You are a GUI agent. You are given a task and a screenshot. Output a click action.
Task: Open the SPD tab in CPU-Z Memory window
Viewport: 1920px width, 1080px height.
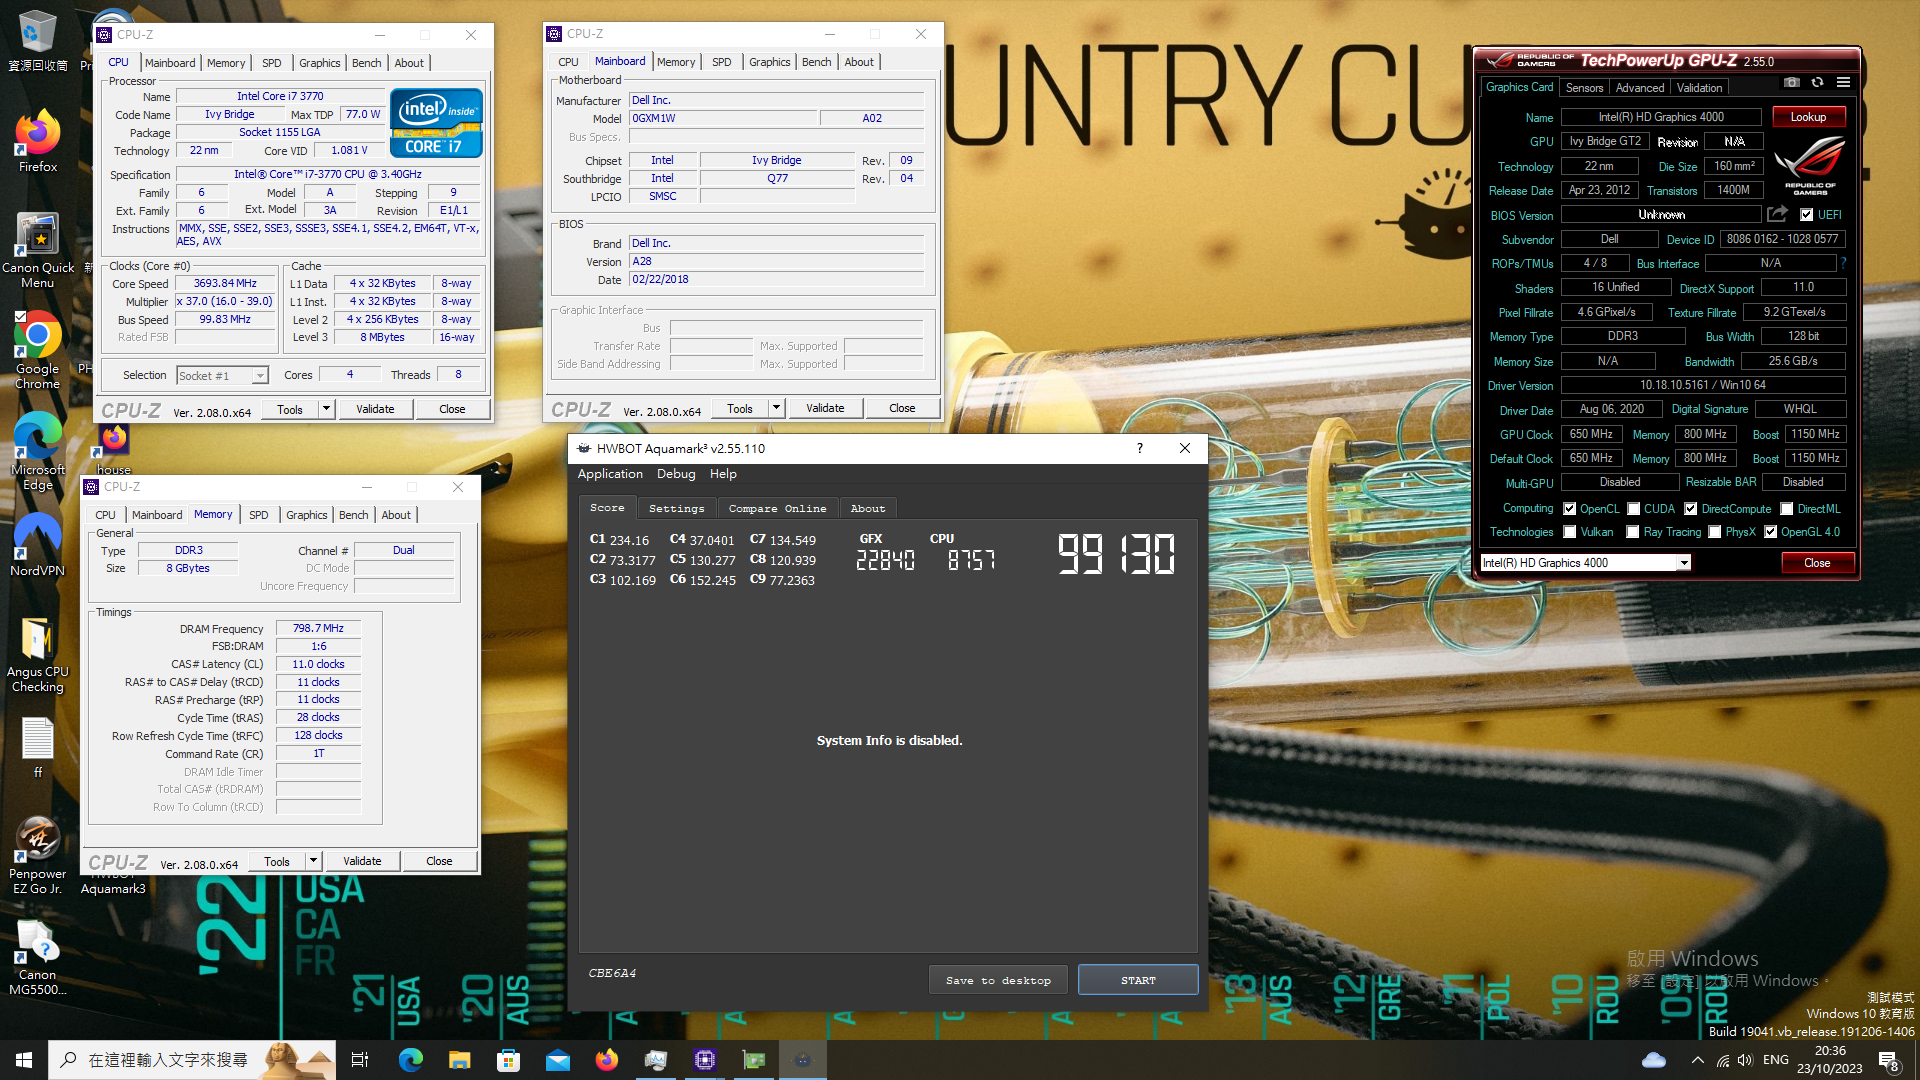(259, 515)
